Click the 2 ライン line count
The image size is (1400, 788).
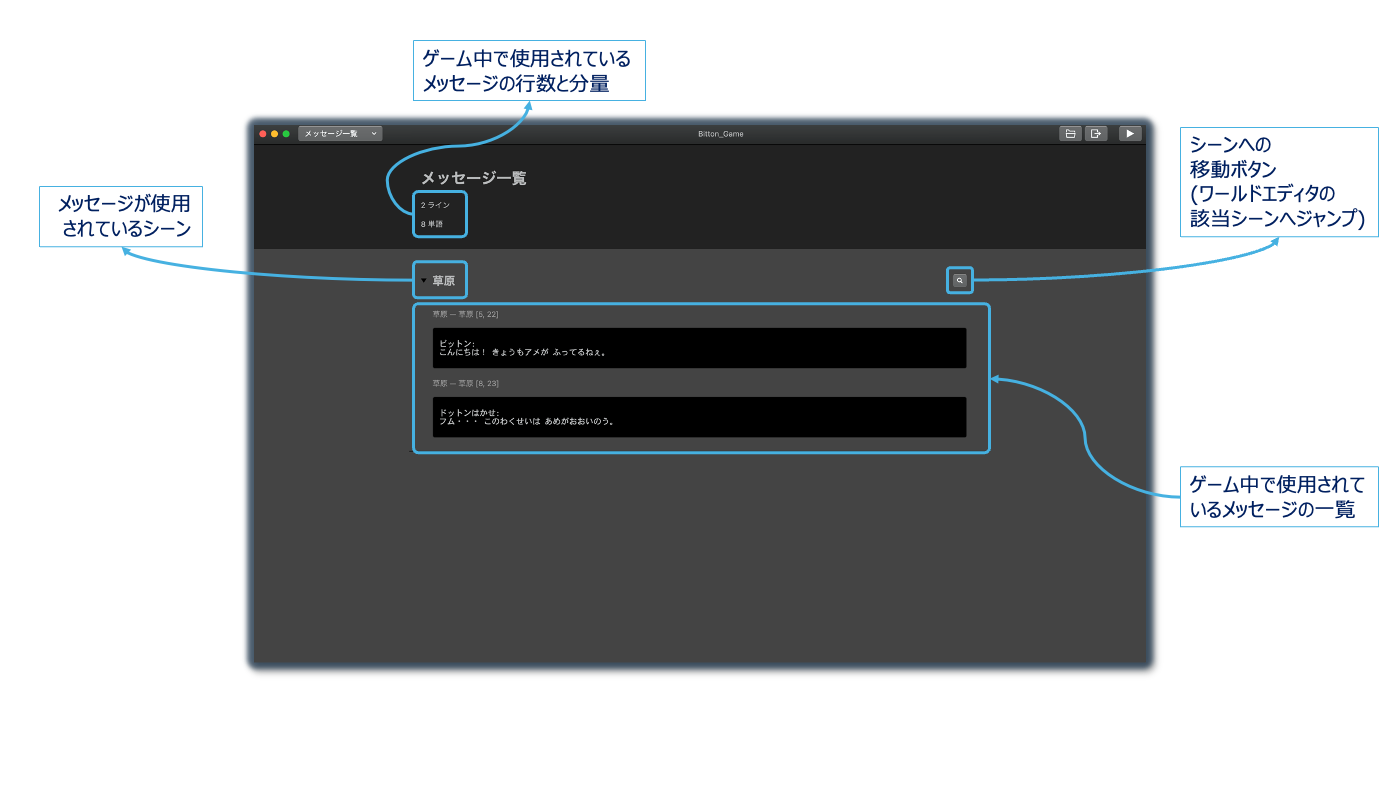point(435,205)
